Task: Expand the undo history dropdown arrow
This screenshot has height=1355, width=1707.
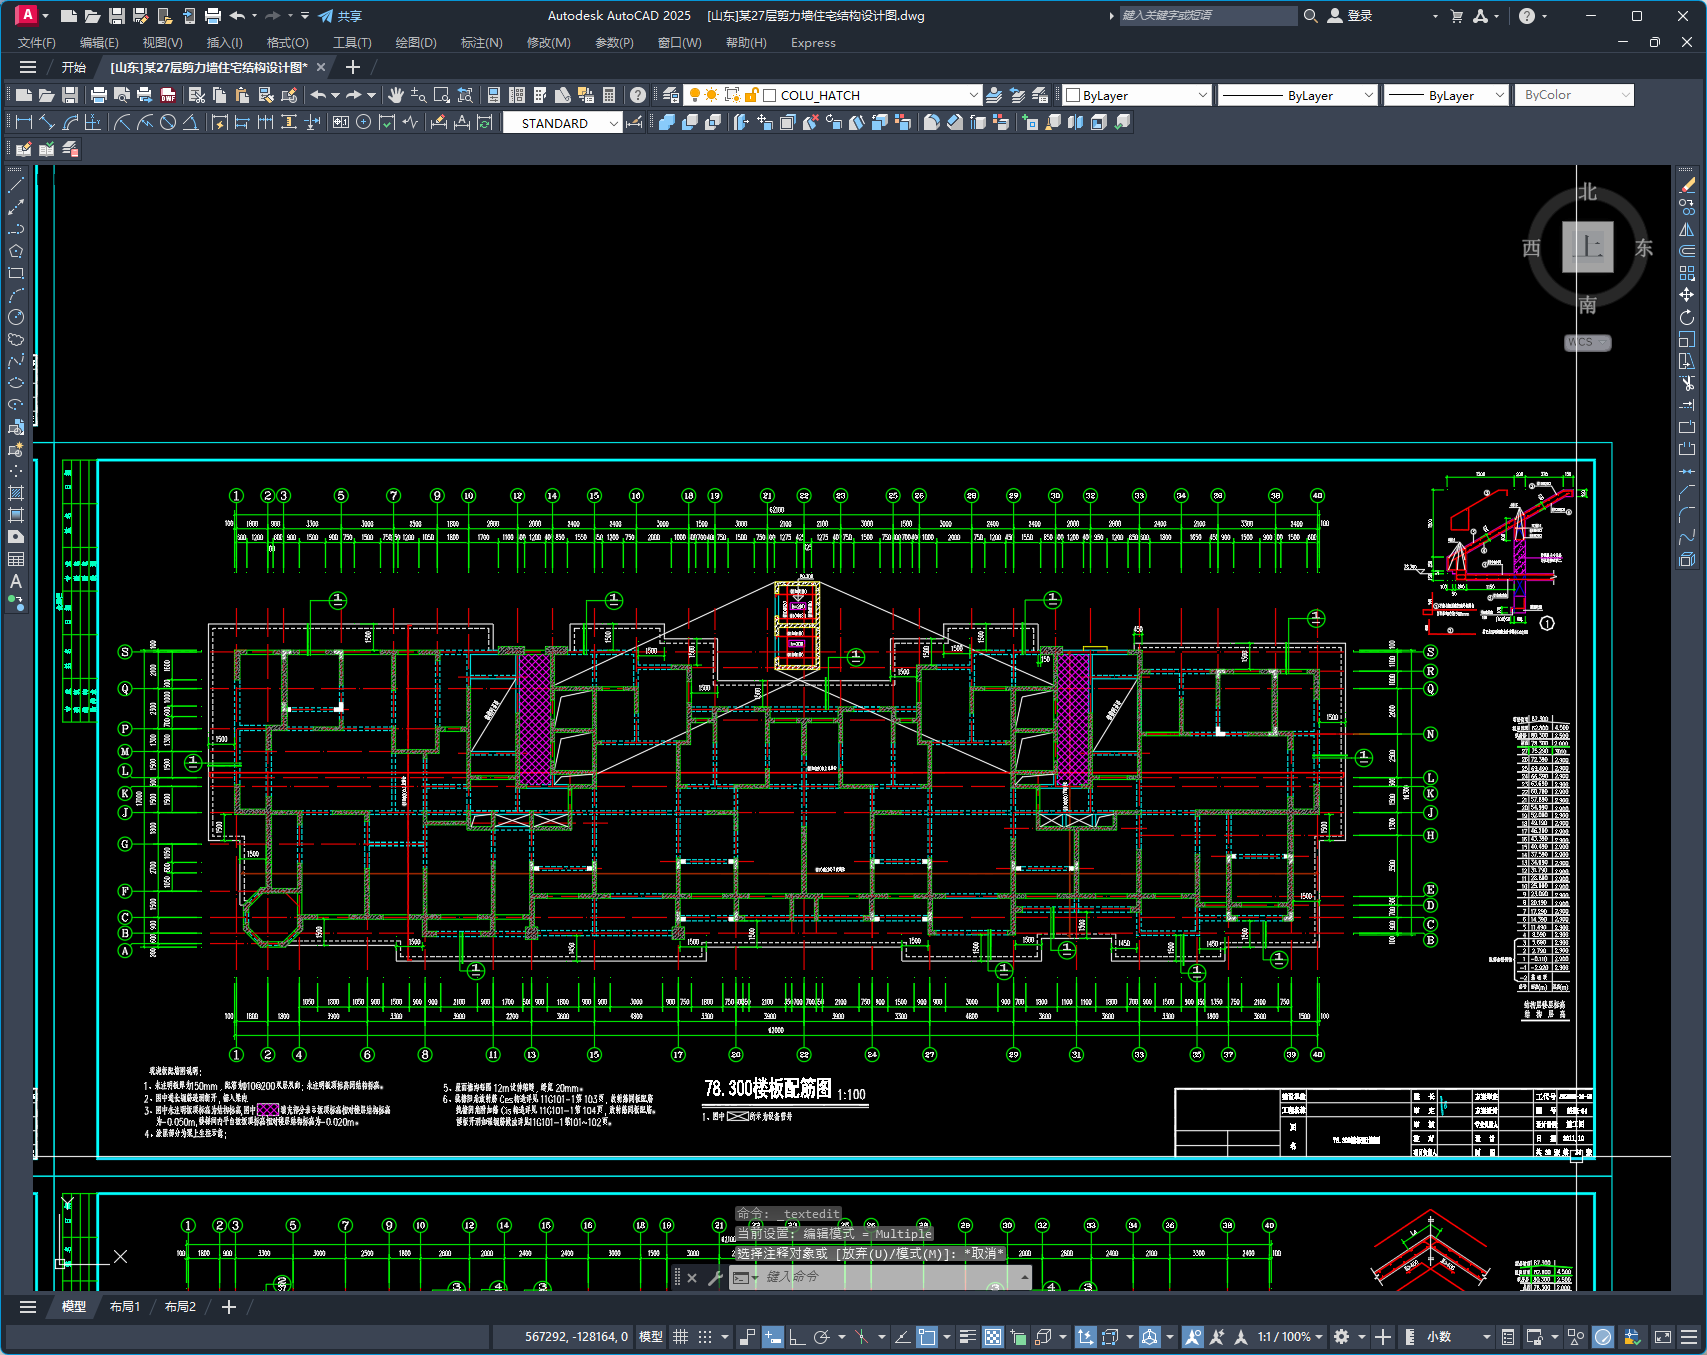Action: pyautogui.click(x=335, y=95)
